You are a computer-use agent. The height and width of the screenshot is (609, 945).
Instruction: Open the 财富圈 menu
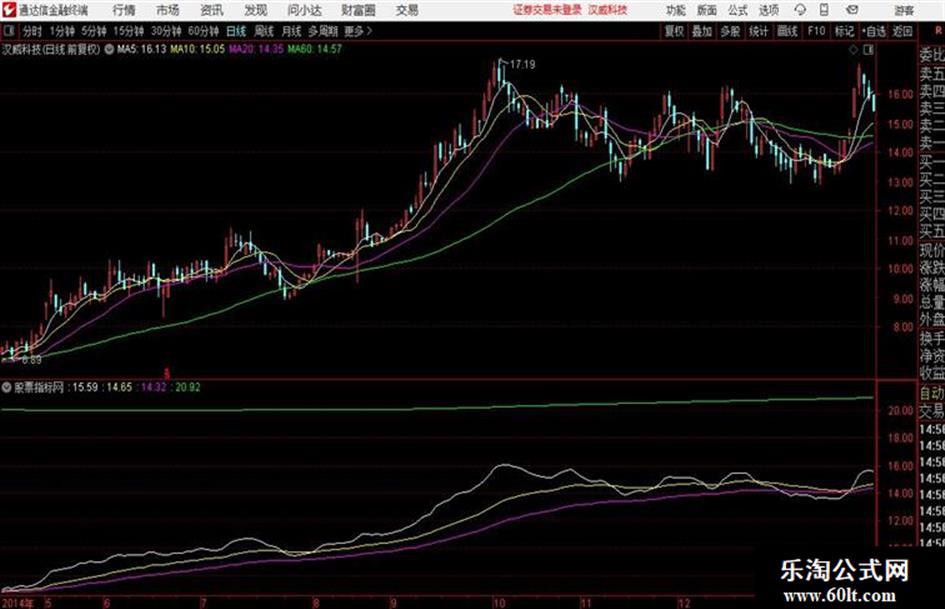click(358, 10)
